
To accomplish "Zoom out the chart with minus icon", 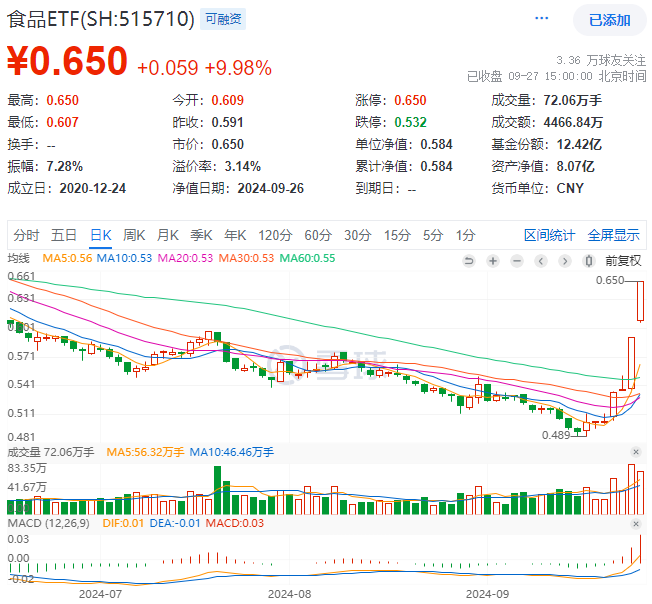I will coord(516,260).
